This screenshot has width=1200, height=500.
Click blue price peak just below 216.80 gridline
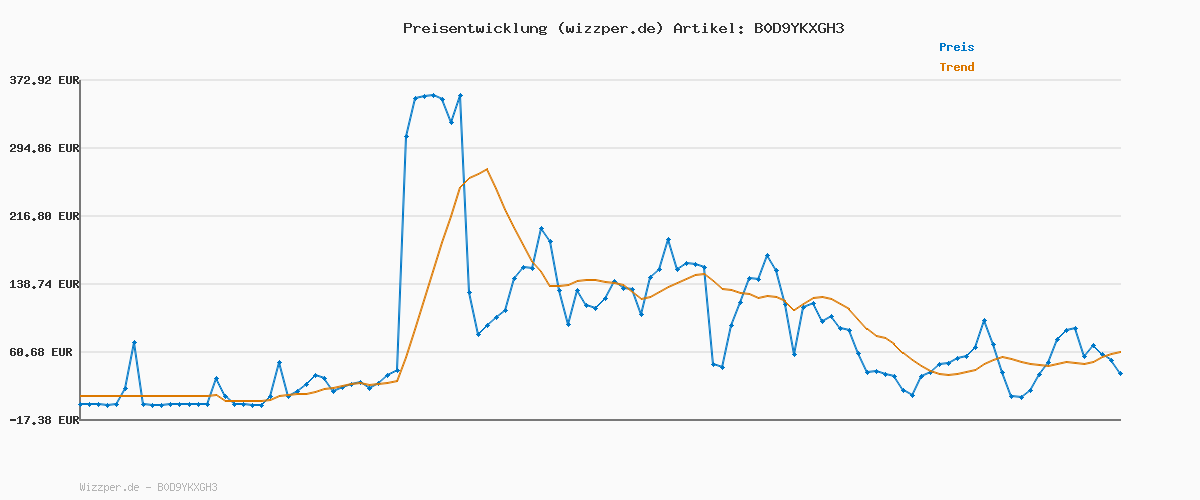pyautogui.click(x=541, y=229)
